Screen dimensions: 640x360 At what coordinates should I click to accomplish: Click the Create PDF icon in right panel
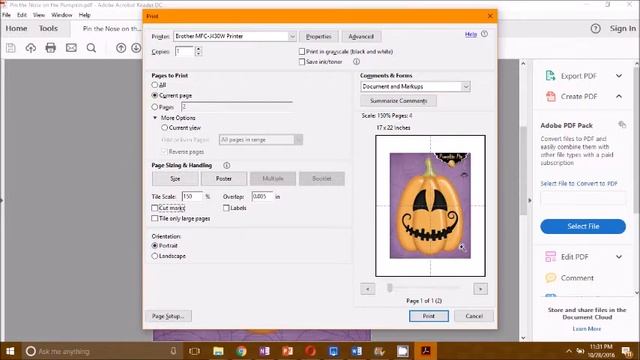(x=550, y=96)
